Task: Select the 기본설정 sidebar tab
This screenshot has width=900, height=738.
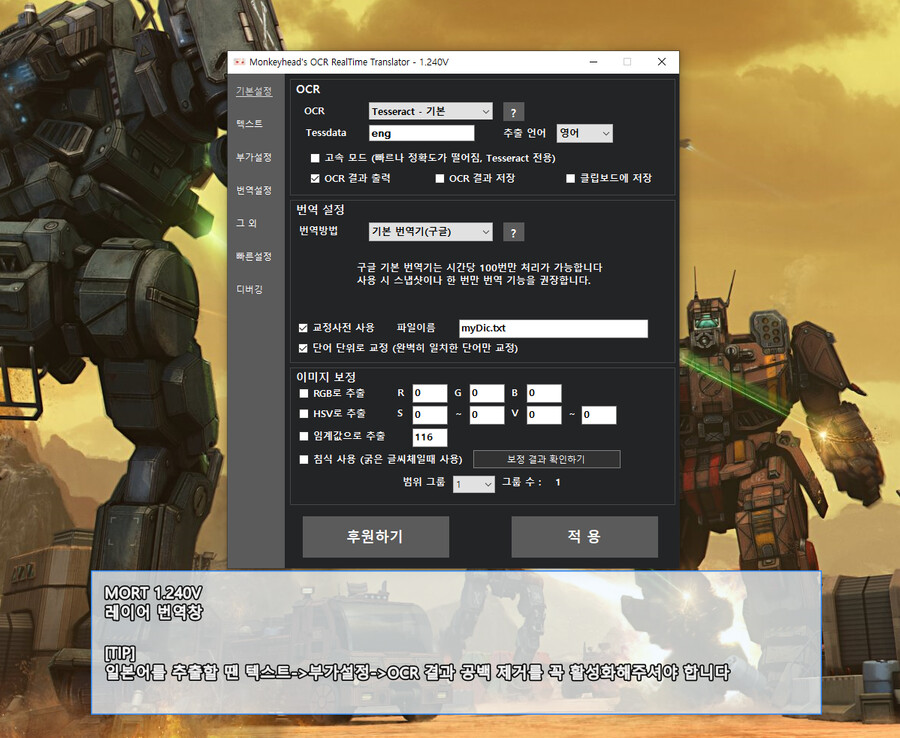Action: coord(254,91)
